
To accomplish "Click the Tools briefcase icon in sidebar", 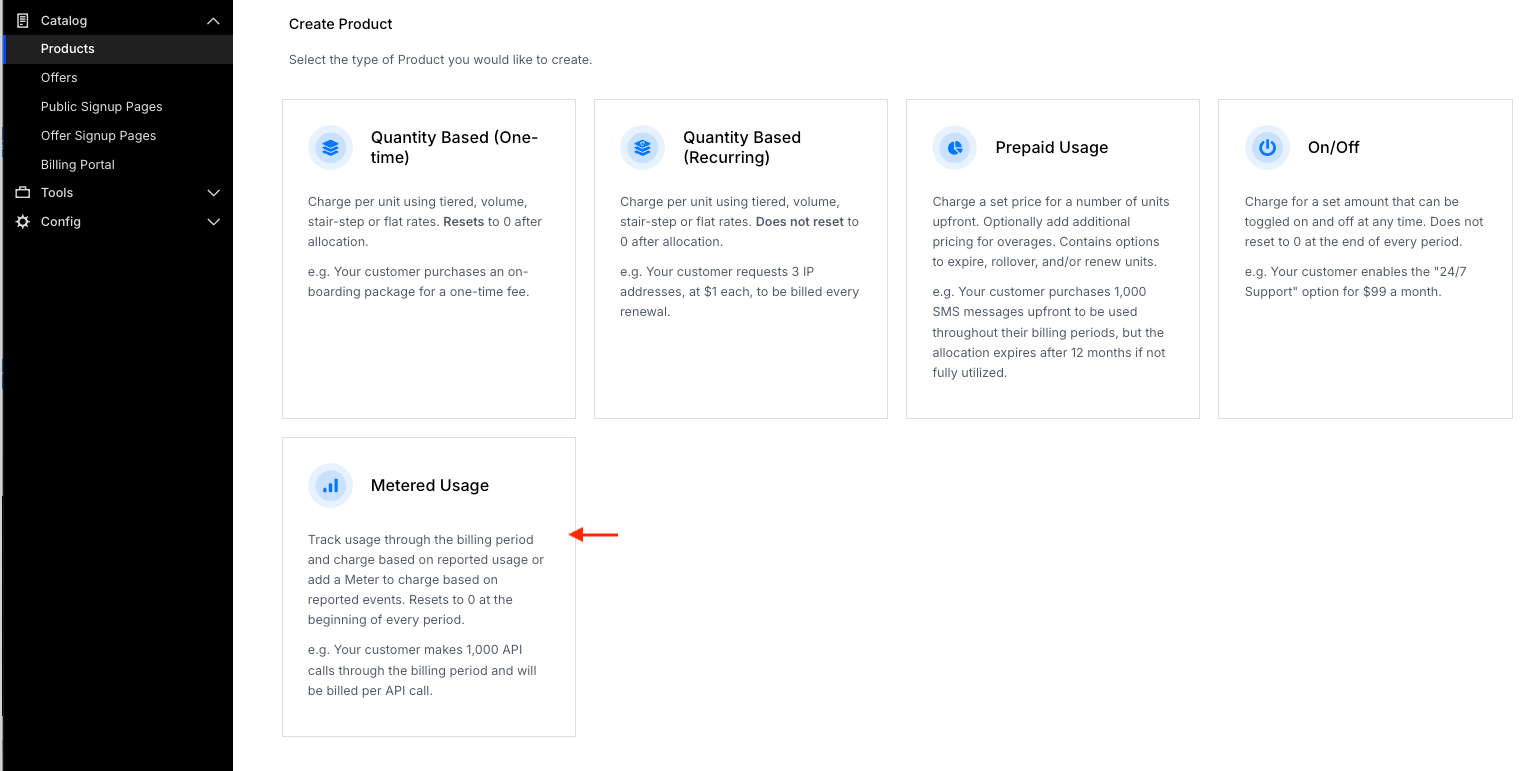I will pyautogui.click(x=23, y=192).
